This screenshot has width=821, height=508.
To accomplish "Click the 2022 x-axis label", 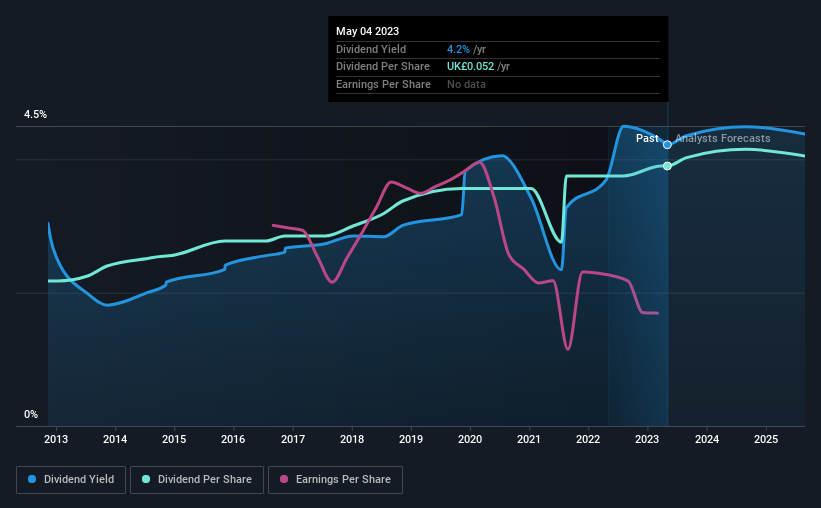I will (x=588, y=439).
